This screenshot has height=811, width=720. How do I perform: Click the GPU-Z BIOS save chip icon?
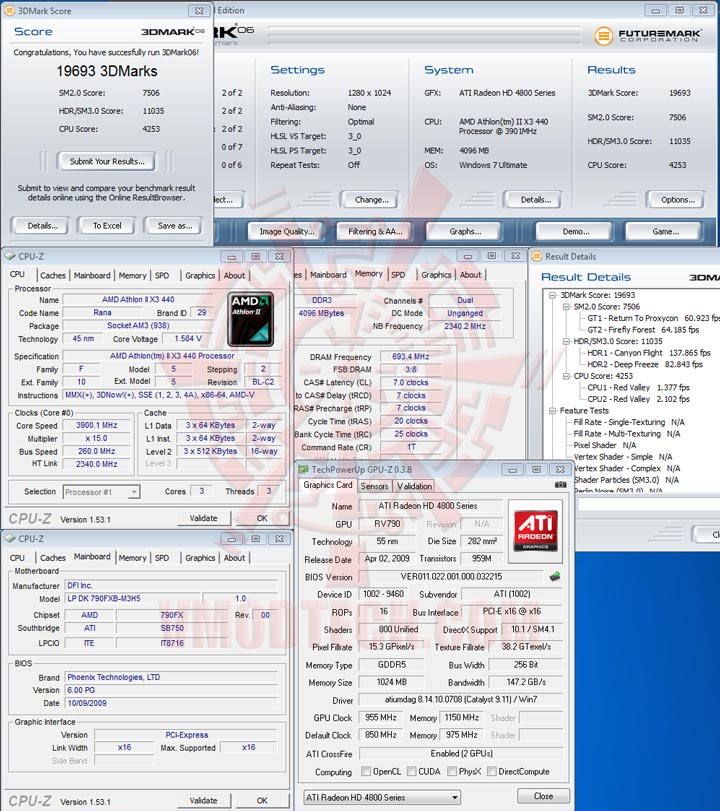[x=555, y=576]
